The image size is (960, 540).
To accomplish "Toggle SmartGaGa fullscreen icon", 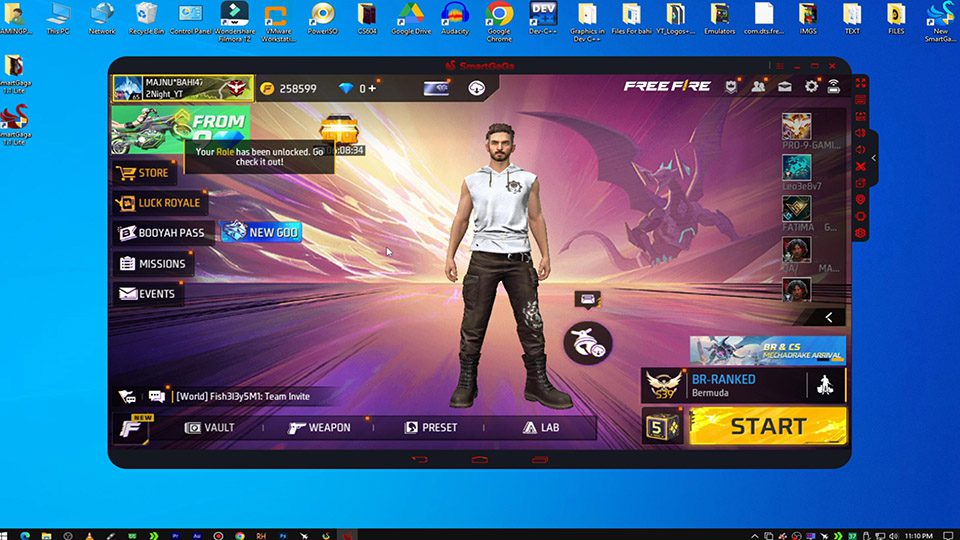I will pyautogui.click(x=860, y=83).
